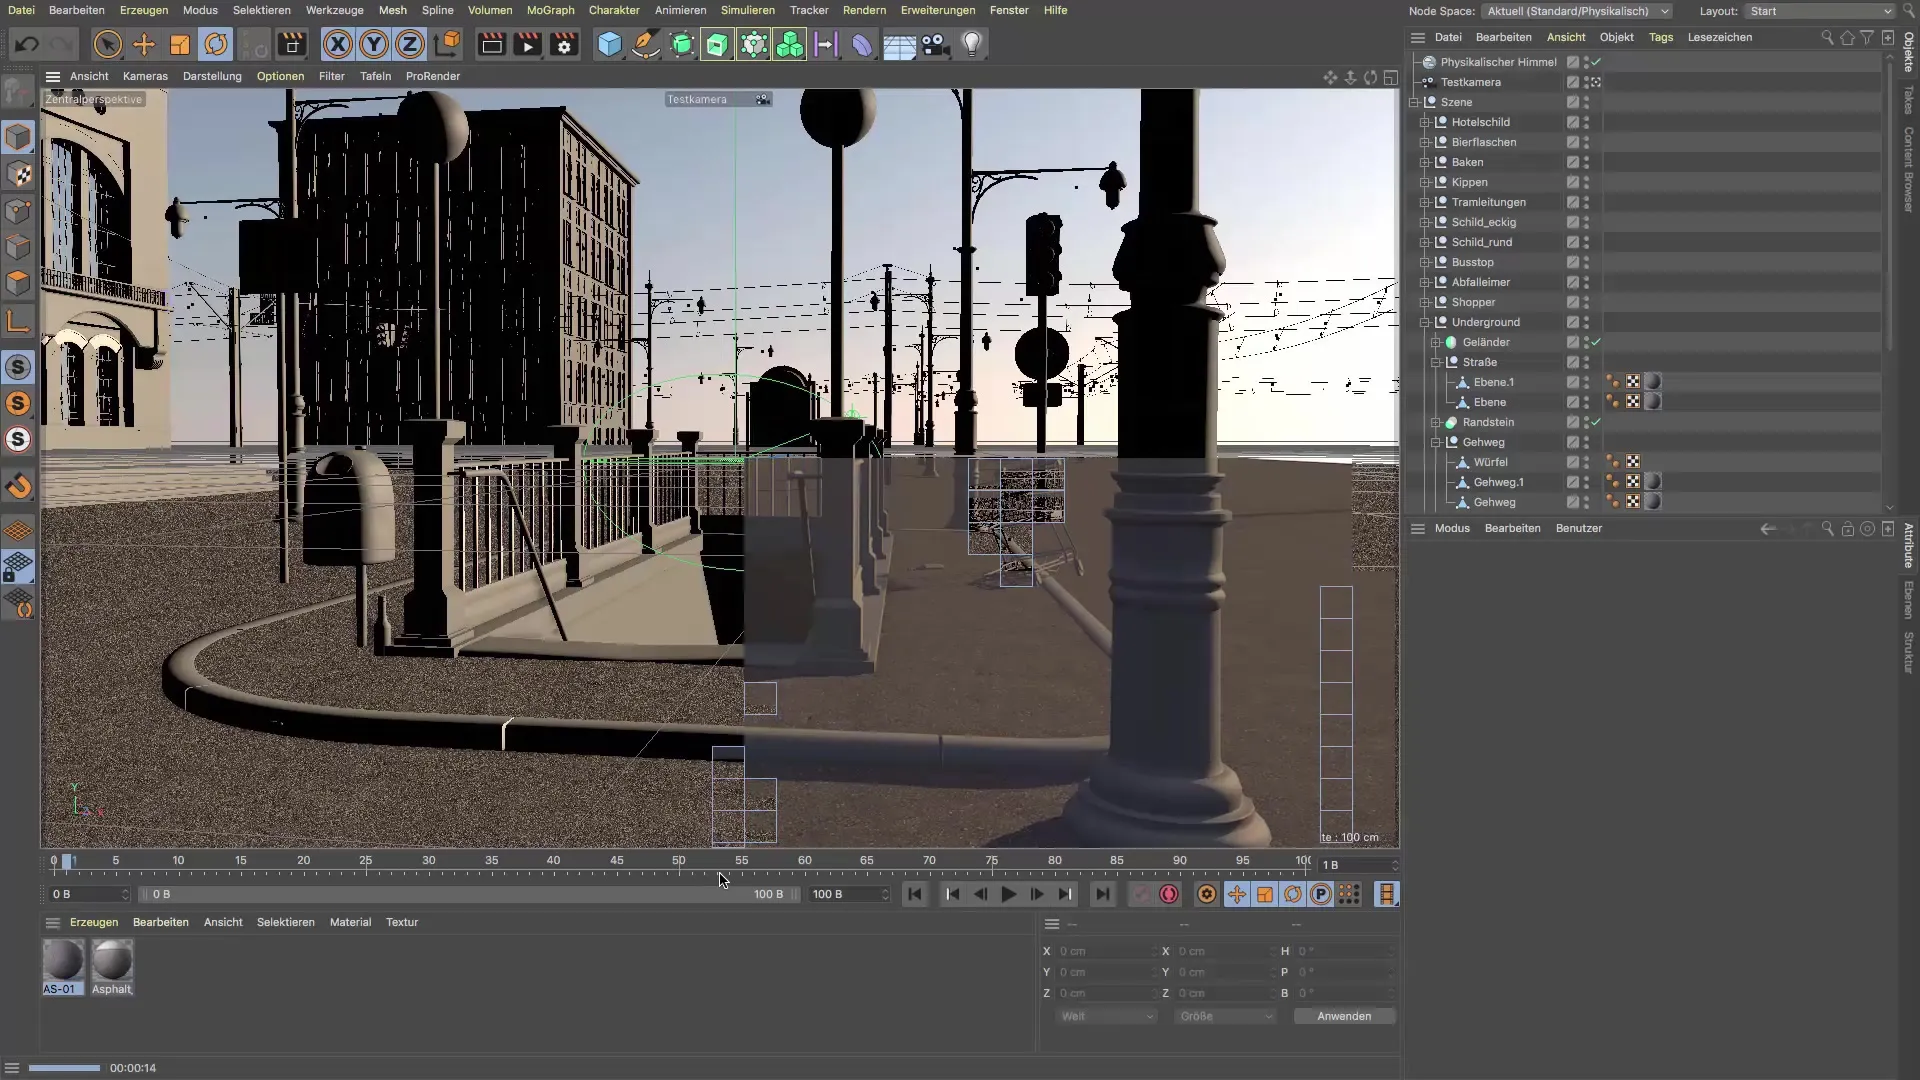
Task: Toggle Randstein enabled checkmark
Action: tap(1596, 422)
